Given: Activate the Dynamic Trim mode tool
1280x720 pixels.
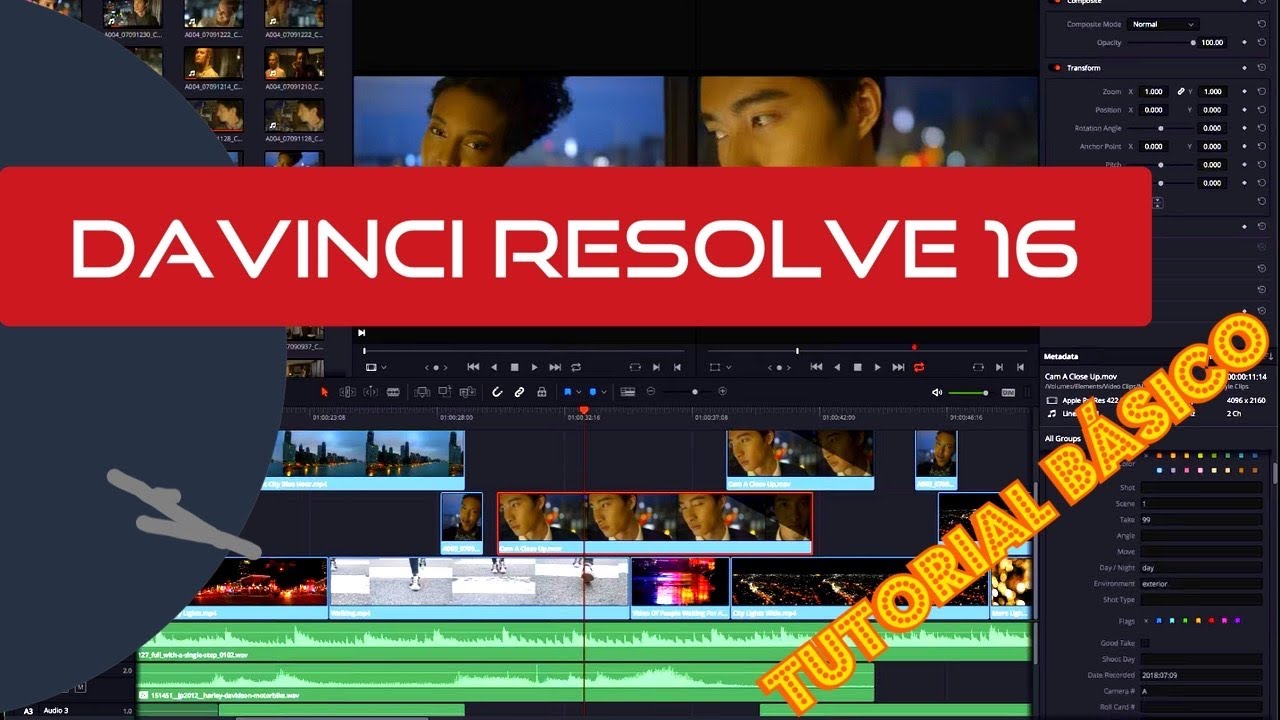Looking at the screenshot, I should (370, 392).
